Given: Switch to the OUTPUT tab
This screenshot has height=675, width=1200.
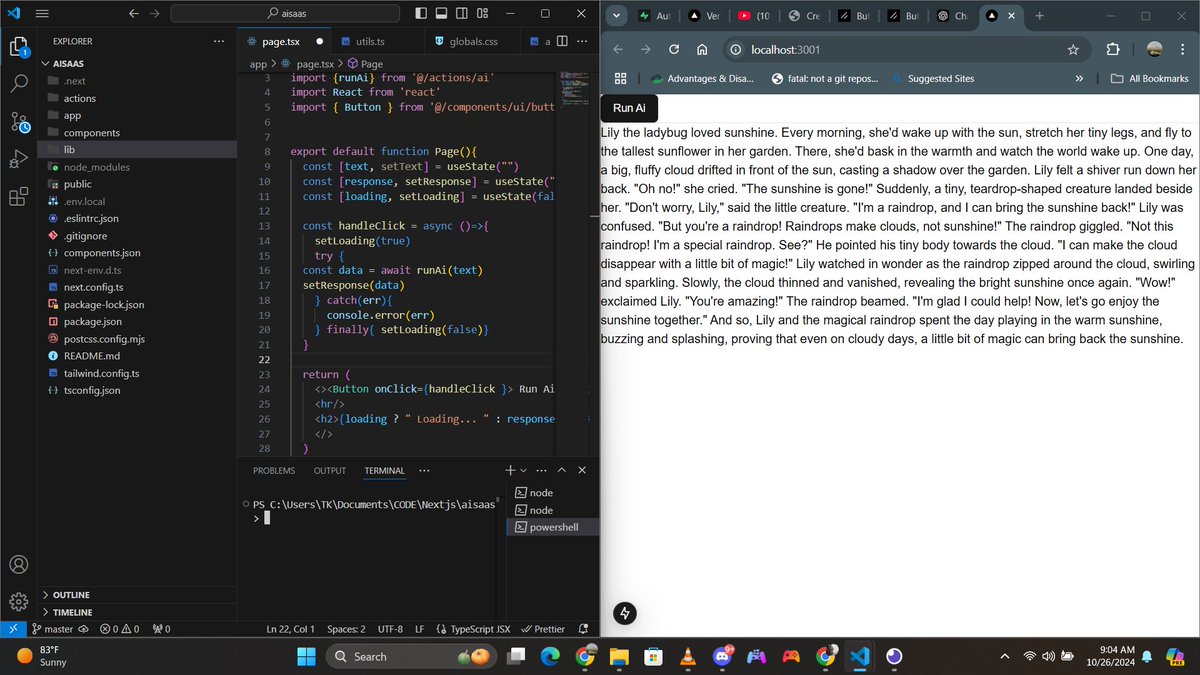Looking at the screenshot, I should pyautogui.click(x=331, y=469).
